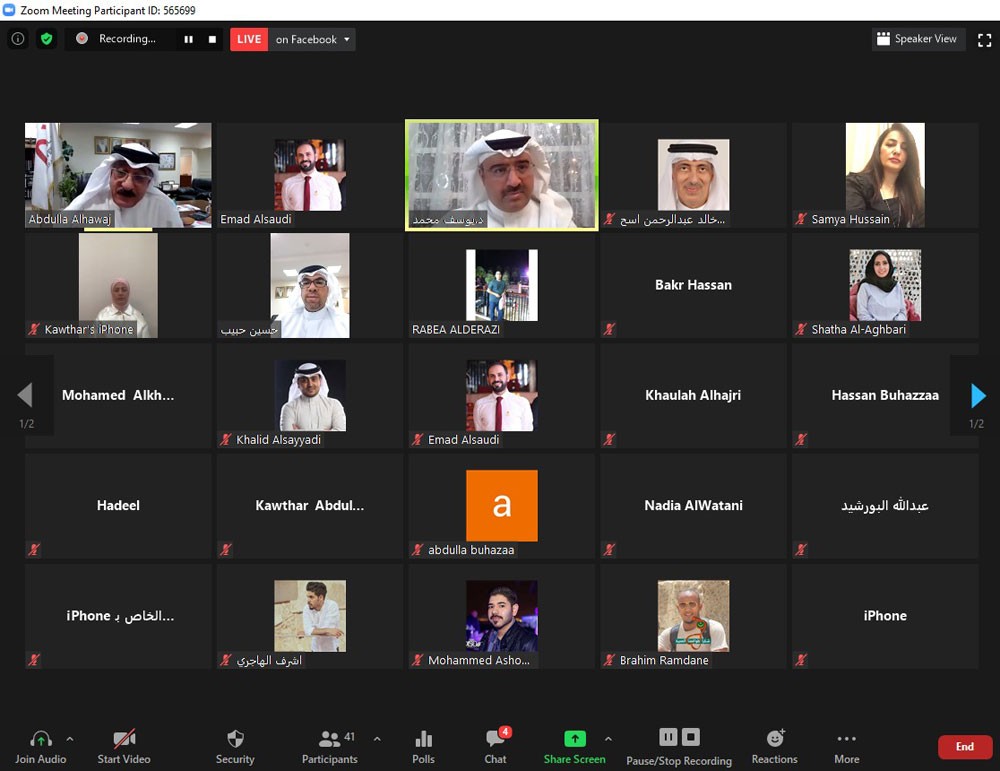Switch to Speaker View
Image resolution: width=1000 pixels, height=771 pixels.
pos(916,39)
